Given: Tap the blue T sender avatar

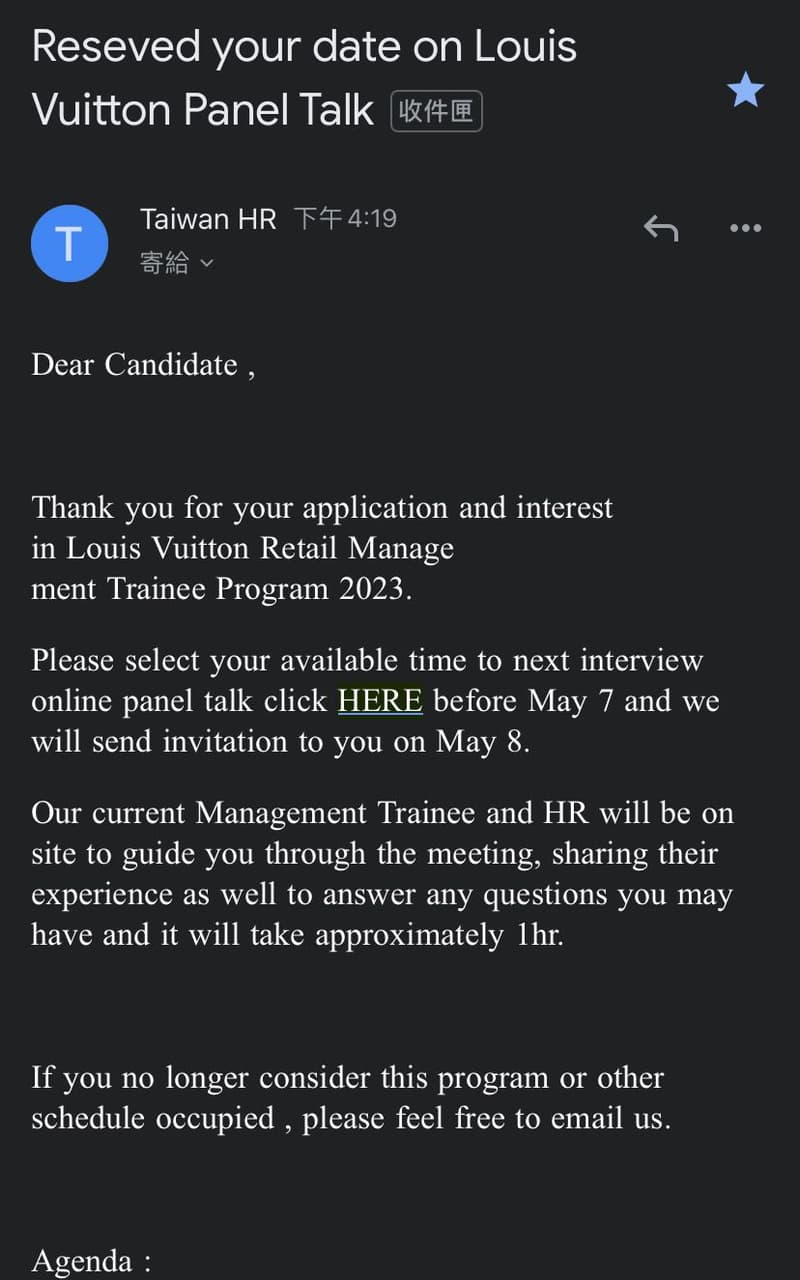Looking at the screenshot, I should coord(69,243).
